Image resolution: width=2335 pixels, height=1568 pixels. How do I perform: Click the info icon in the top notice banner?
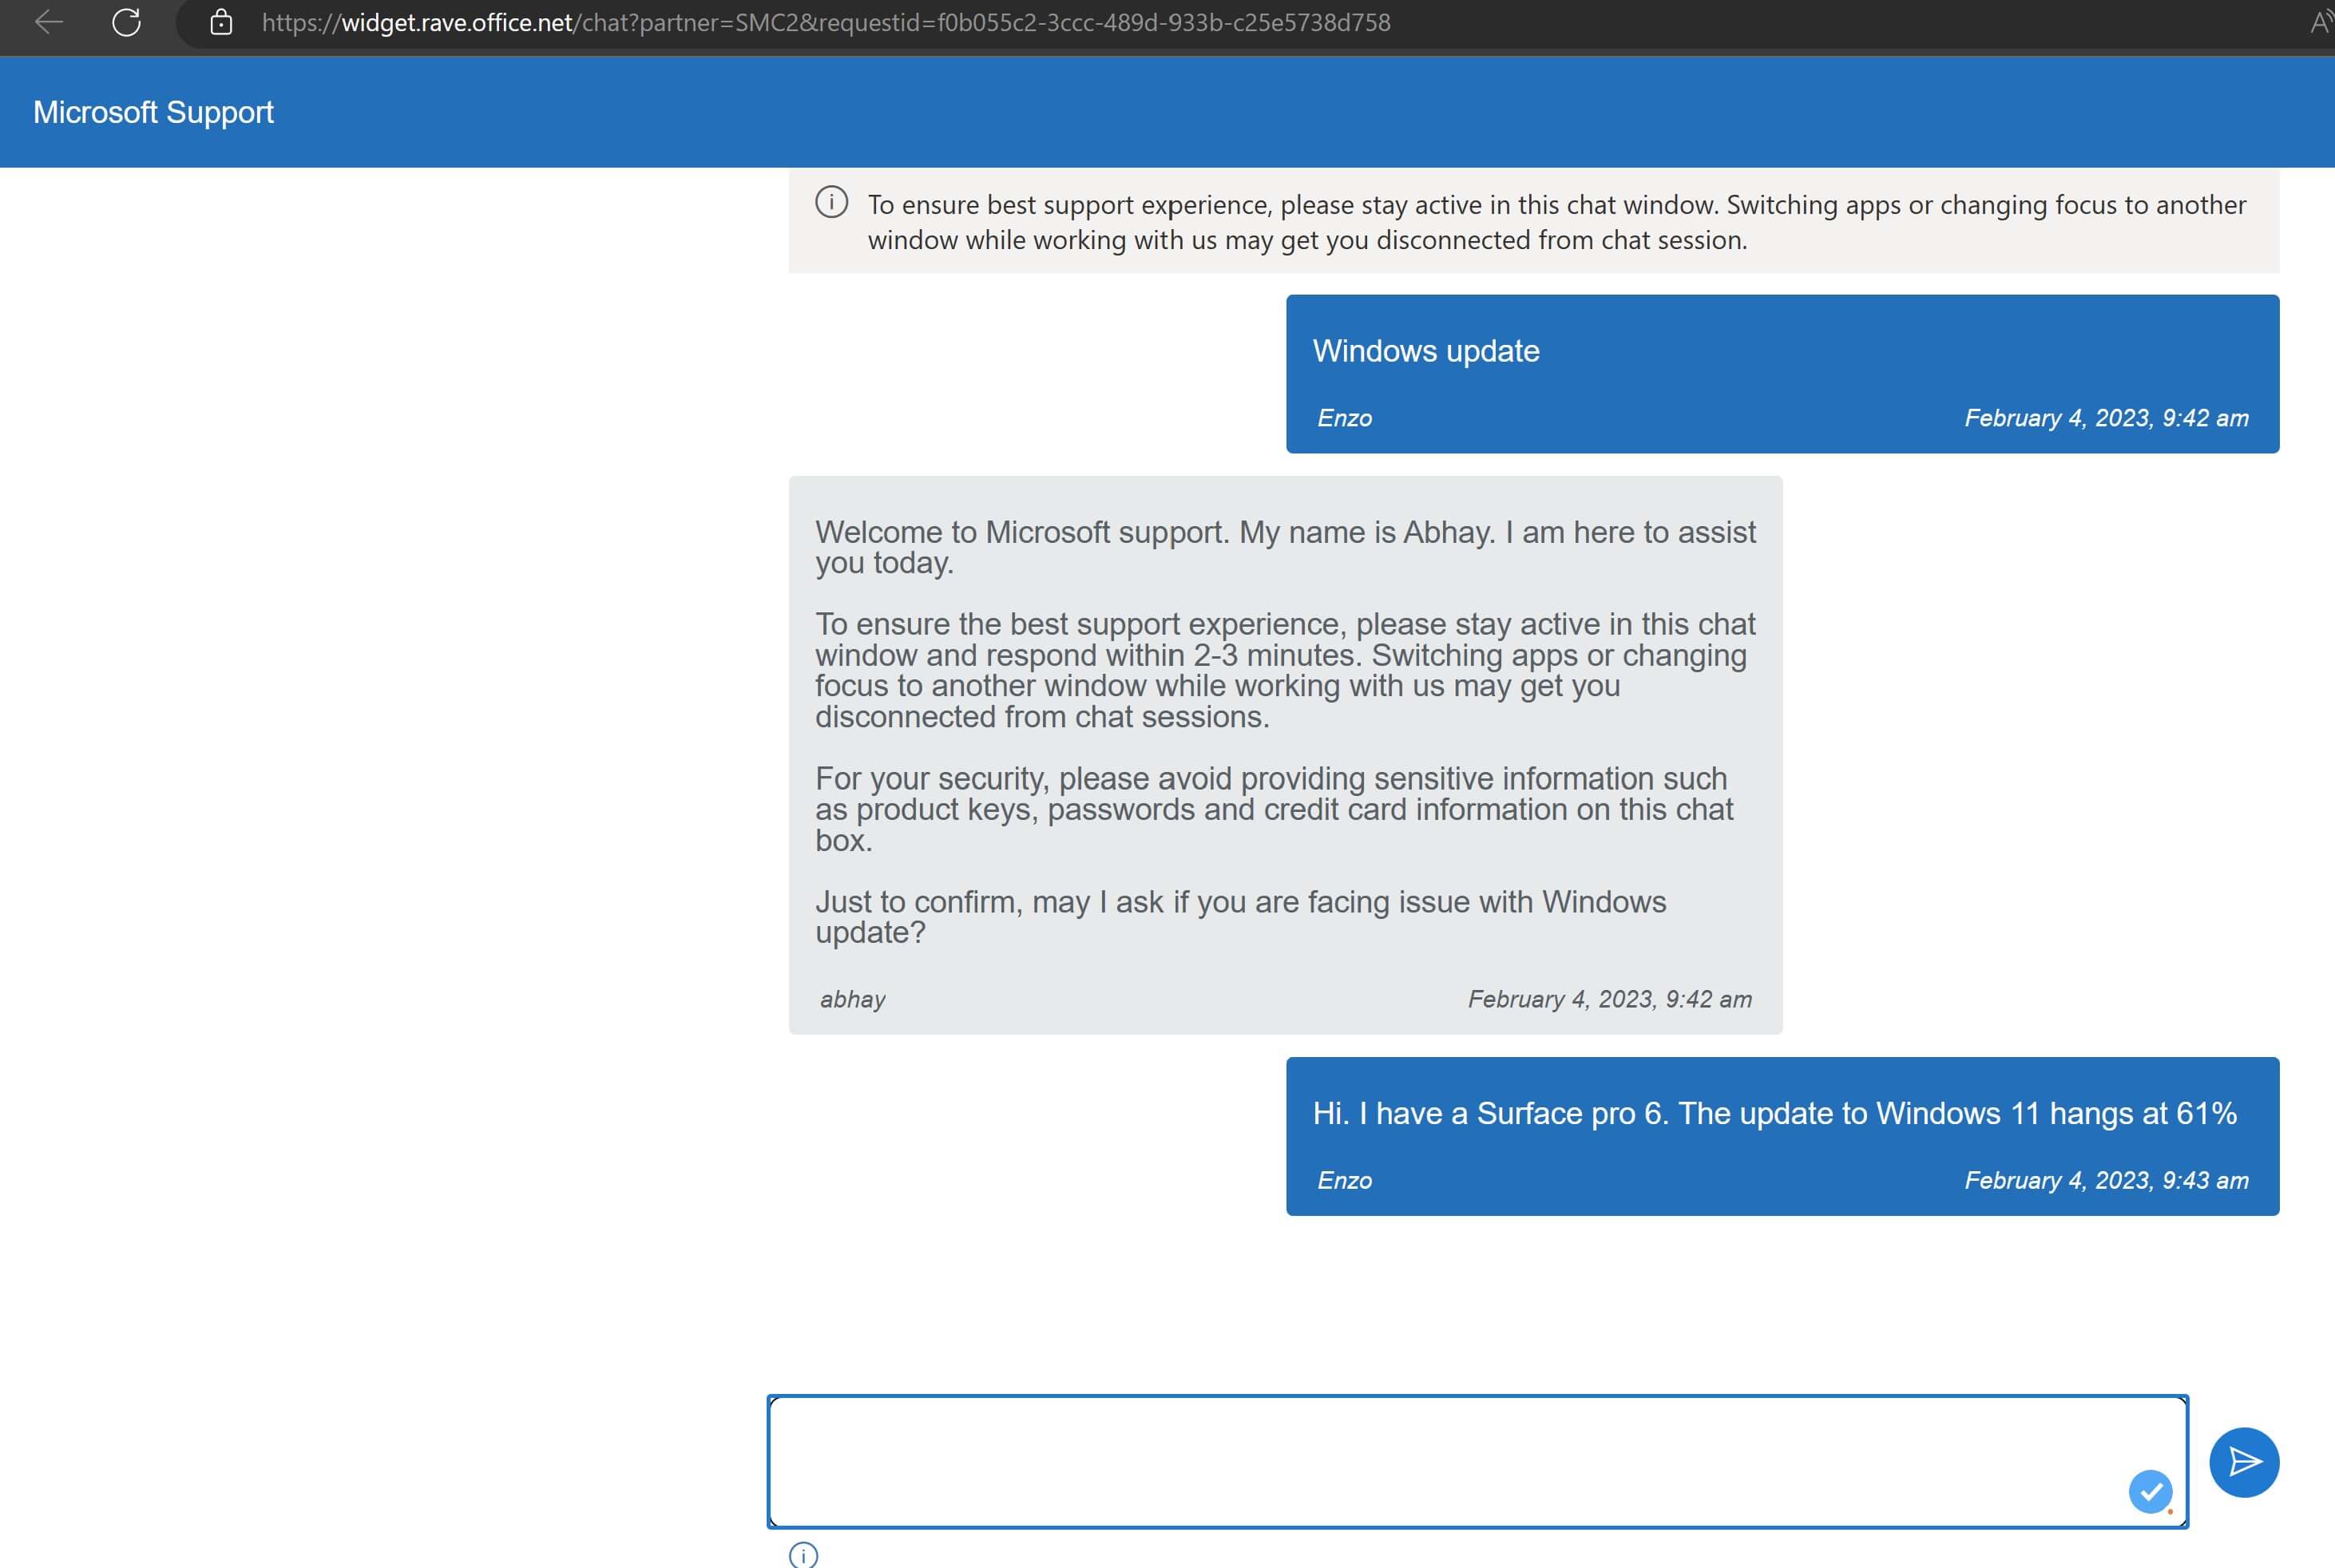[831, 202]
